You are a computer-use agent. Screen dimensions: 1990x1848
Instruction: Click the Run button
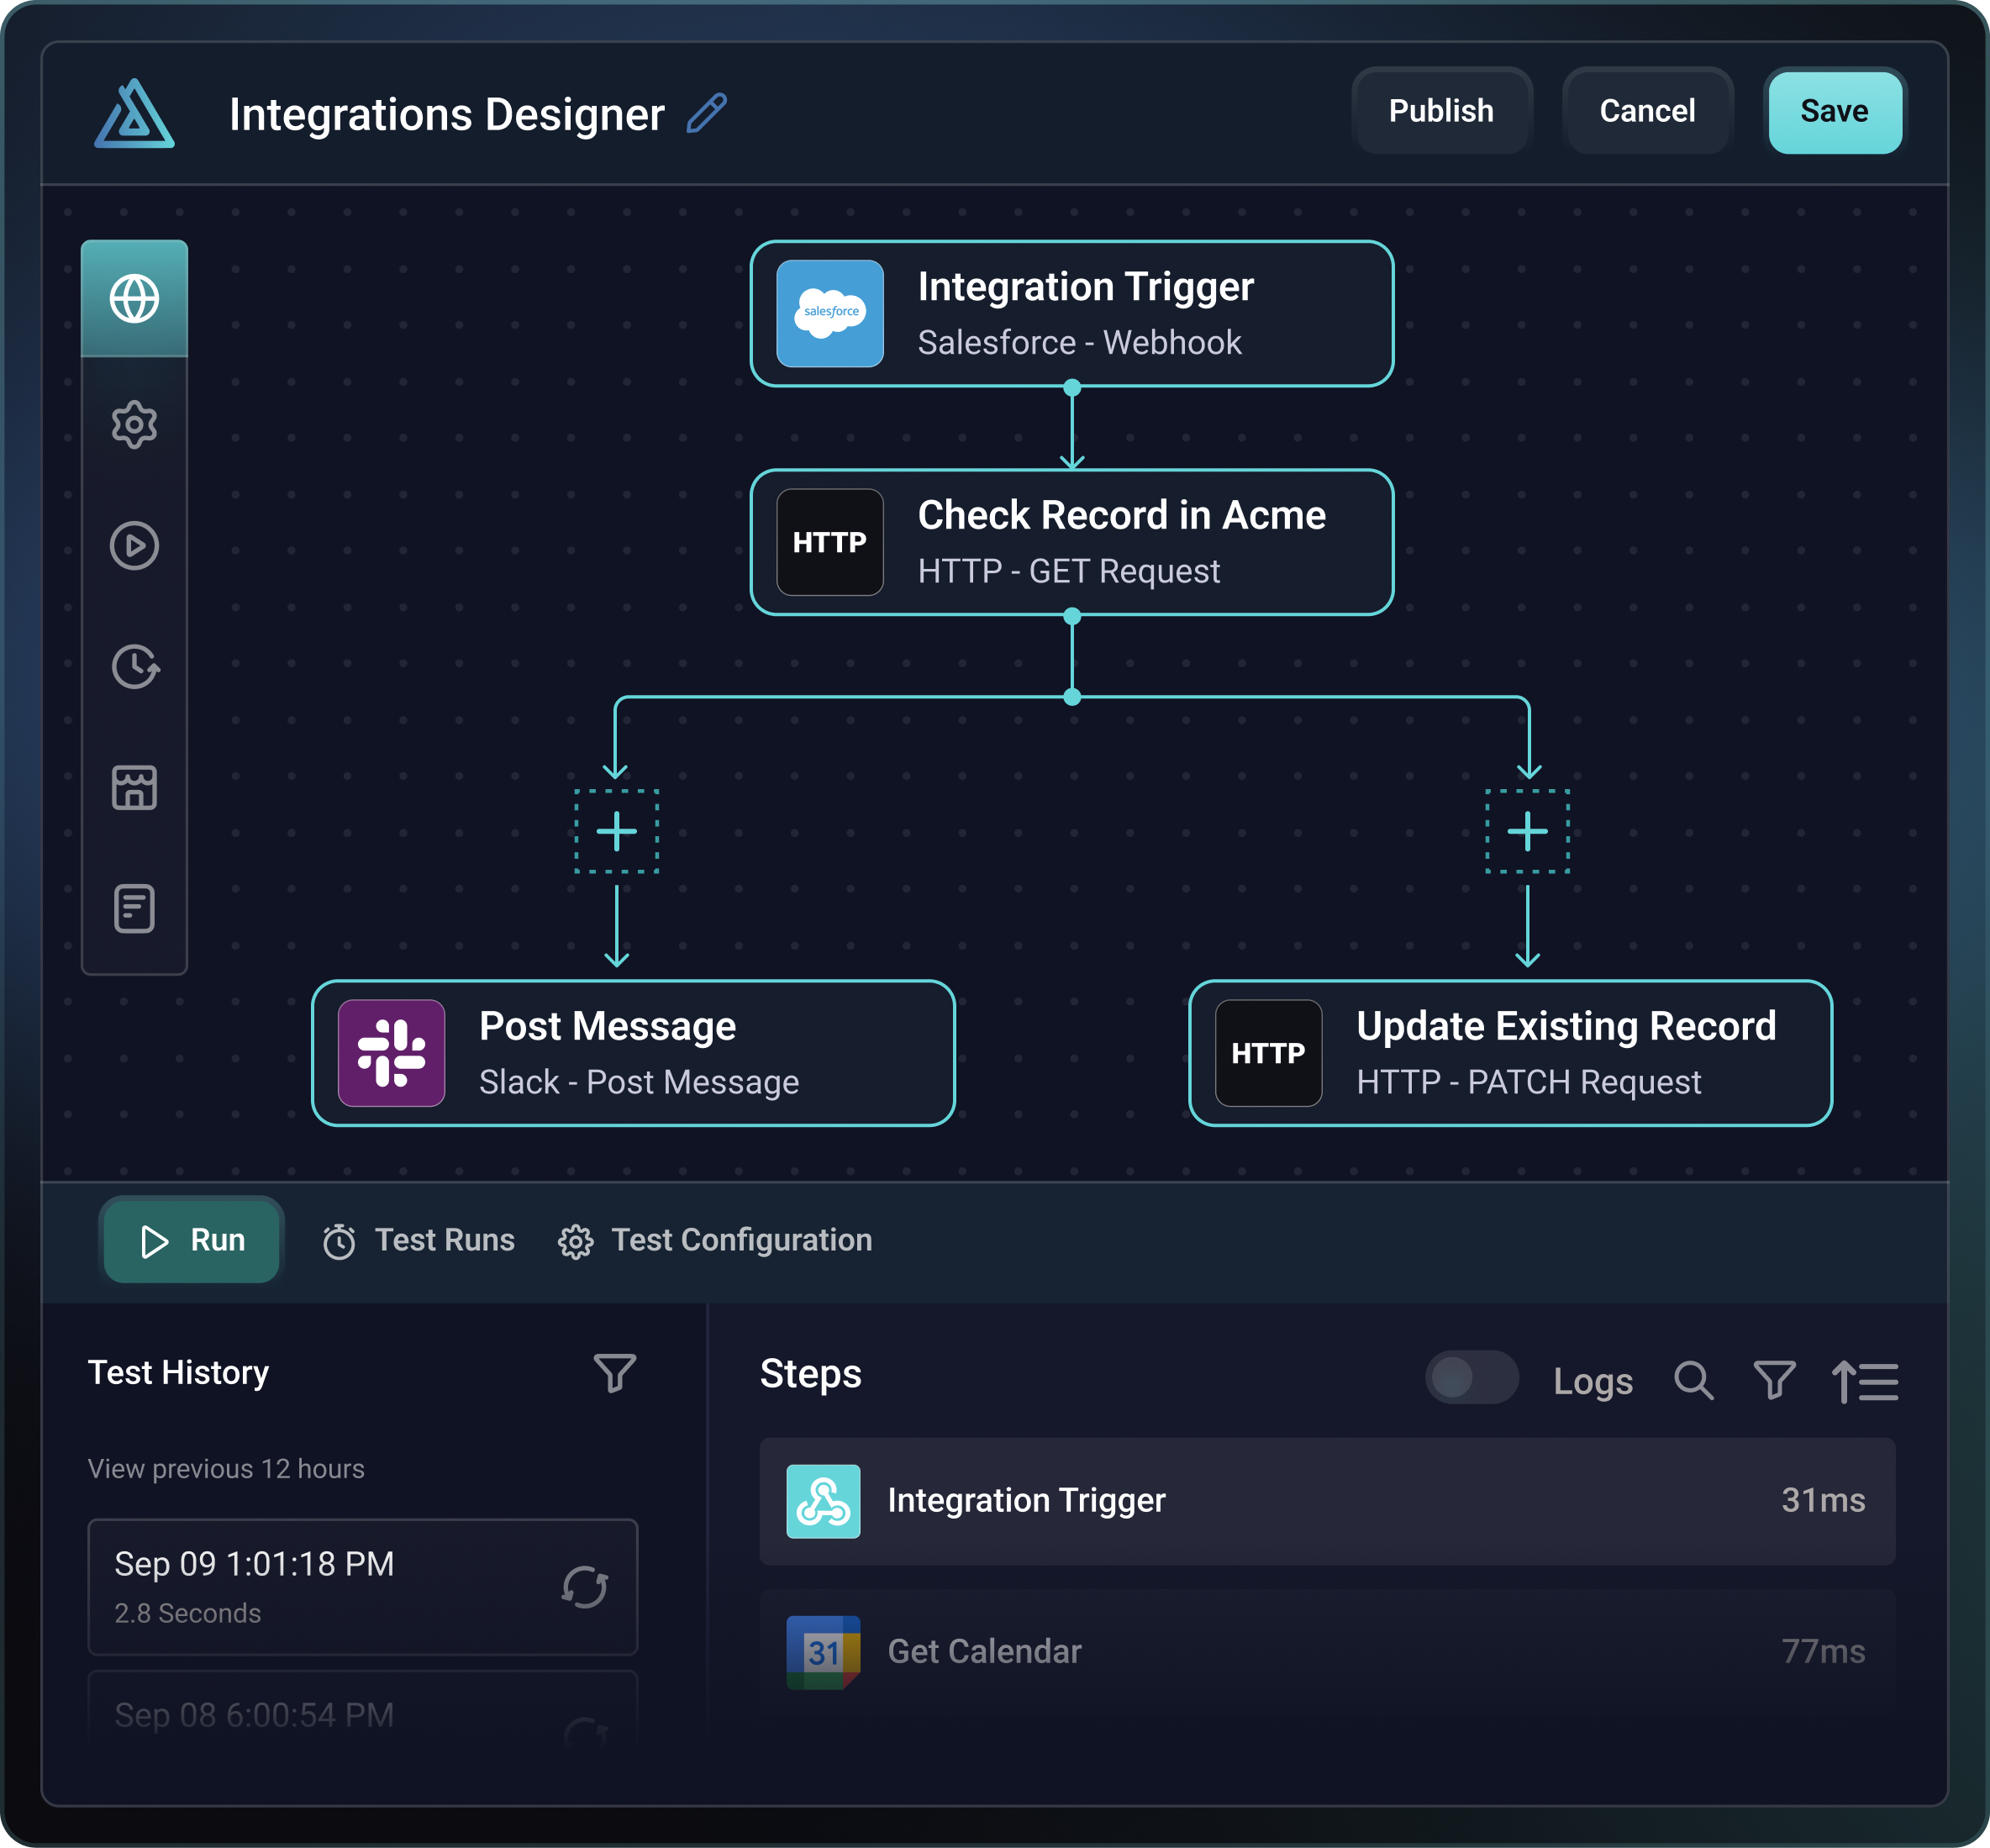tap(192, 1240)
